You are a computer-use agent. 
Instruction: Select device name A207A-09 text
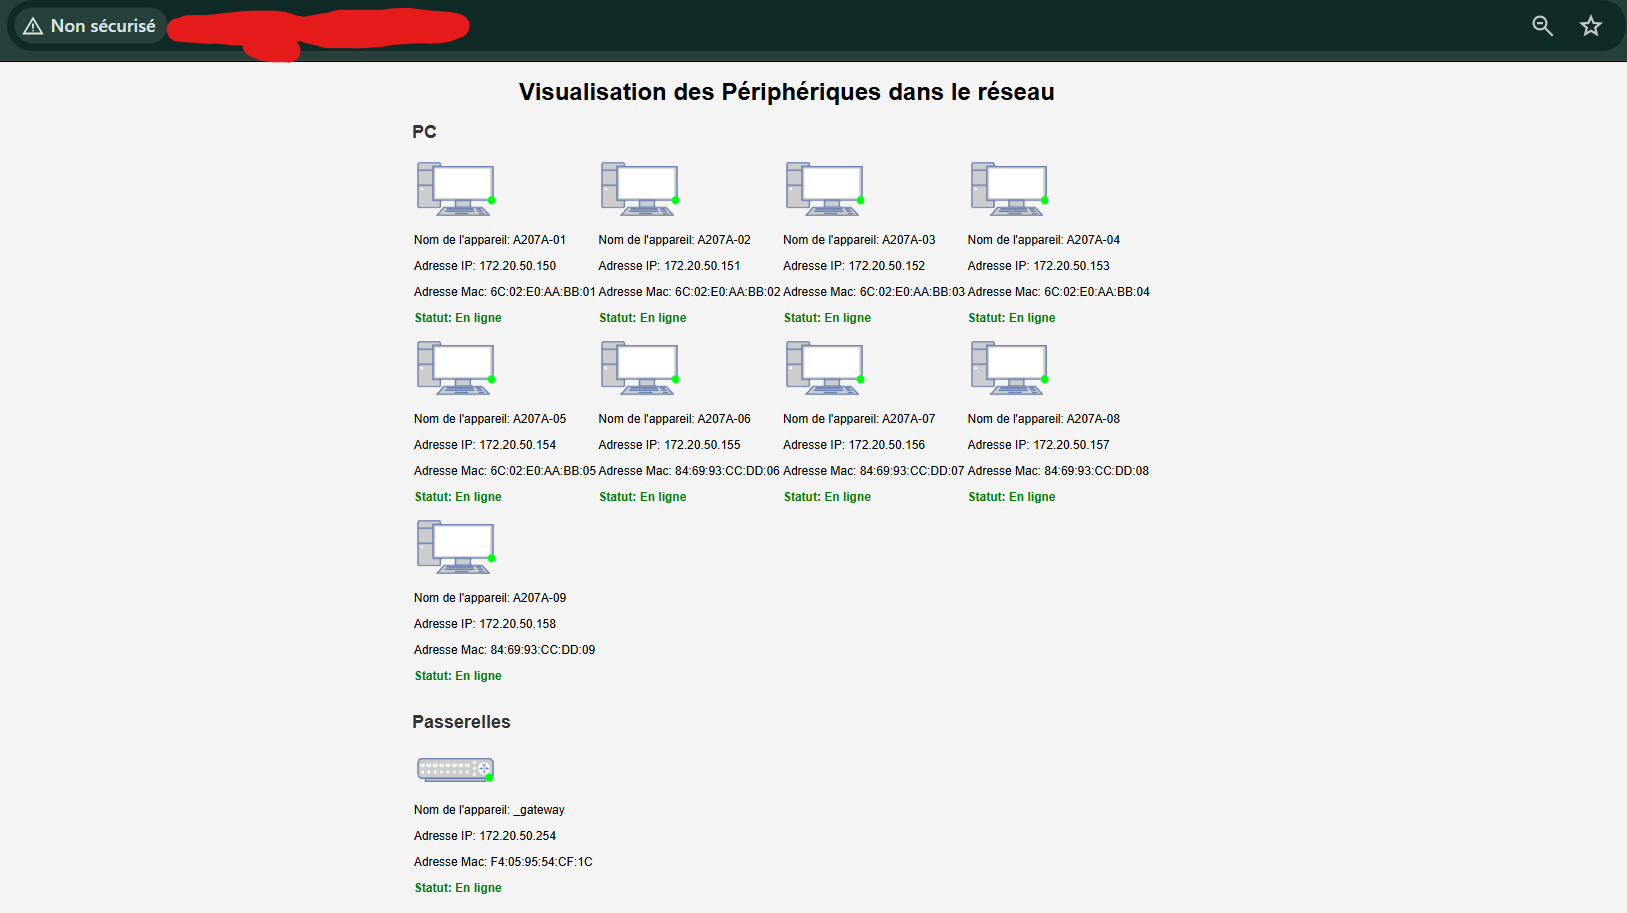coord(539,598)
